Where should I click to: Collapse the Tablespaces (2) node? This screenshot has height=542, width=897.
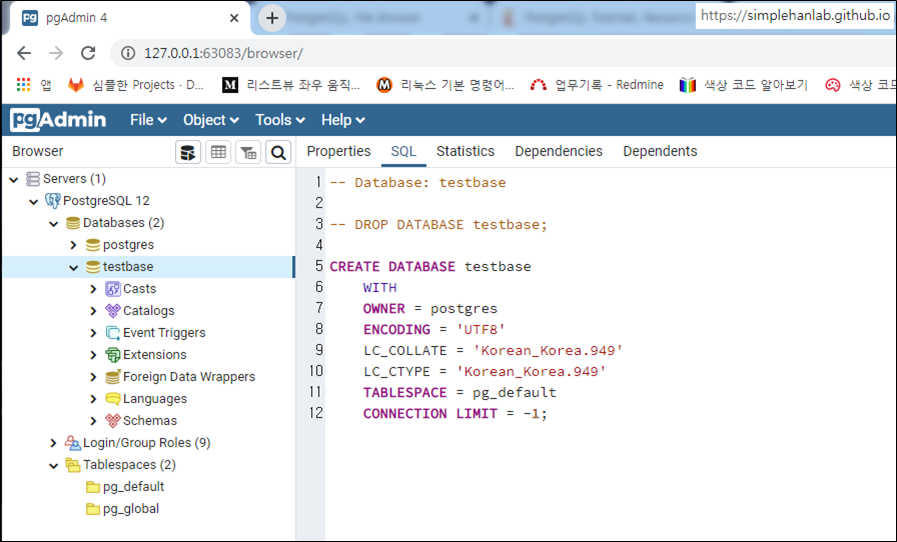tap(54, 465)
